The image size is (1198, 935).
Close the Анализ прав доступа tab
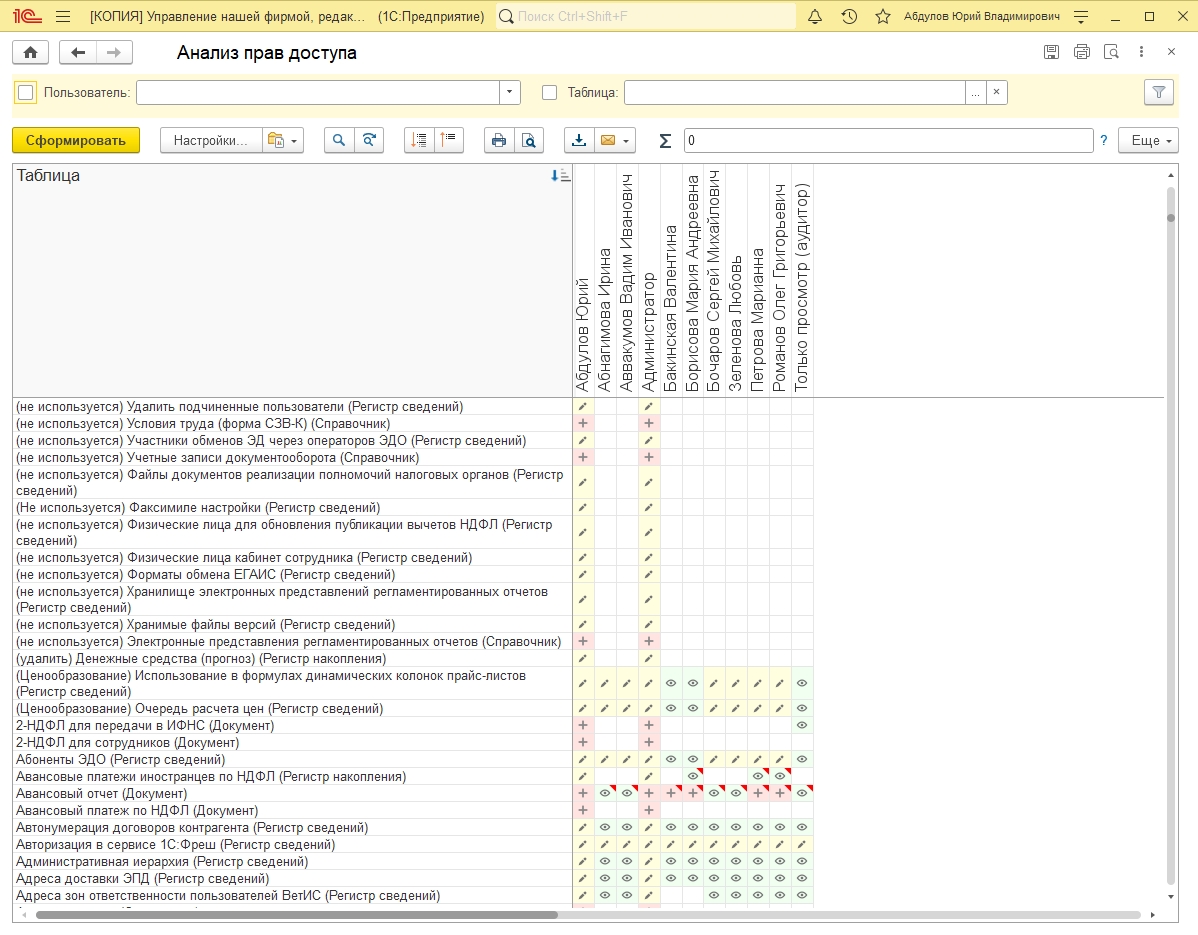point(1171,52)
